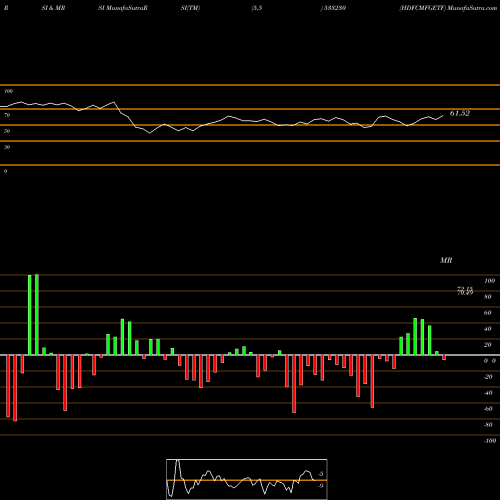Click the end point of the RSI line
The image size is (500, 500).
(443, 115)
